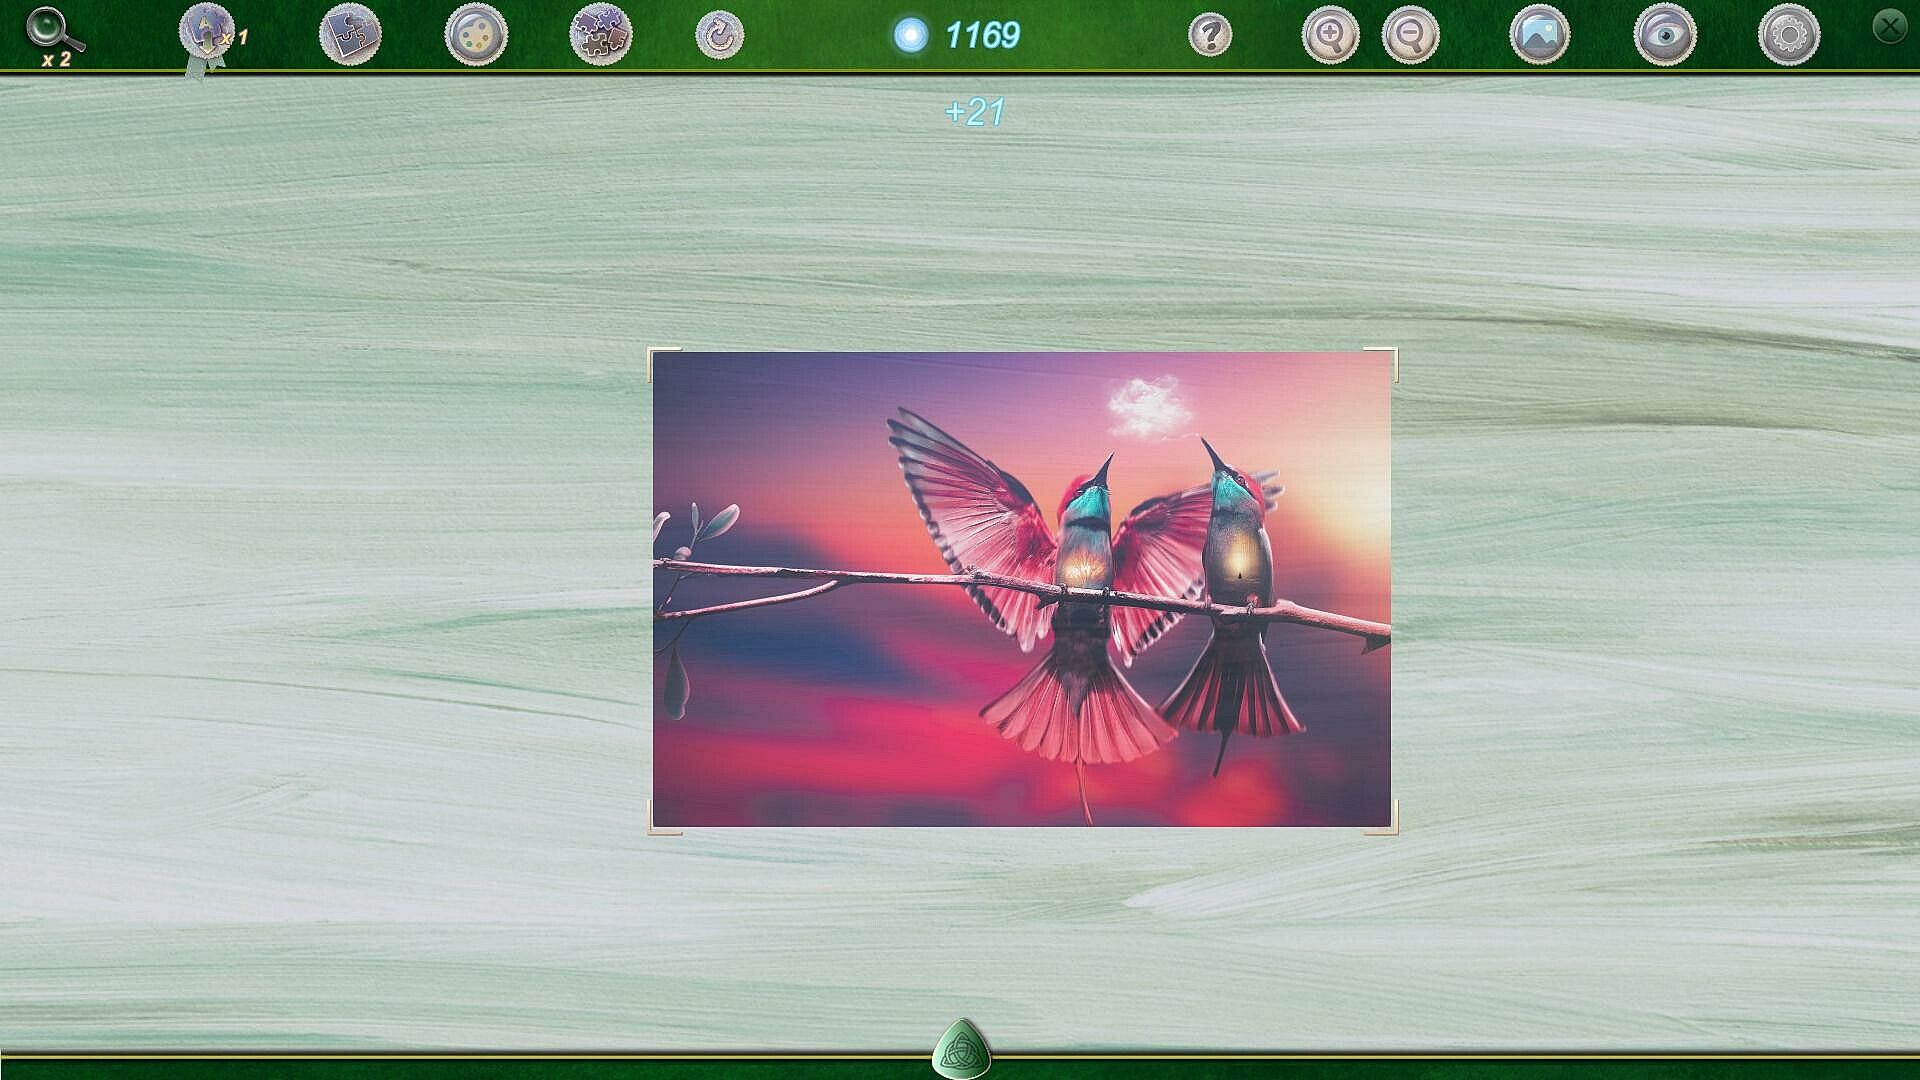The width and height of the screenshot is (1920, 1080).
Task: Click the glowing blue orb currency icon
Action: pos(910,36)
